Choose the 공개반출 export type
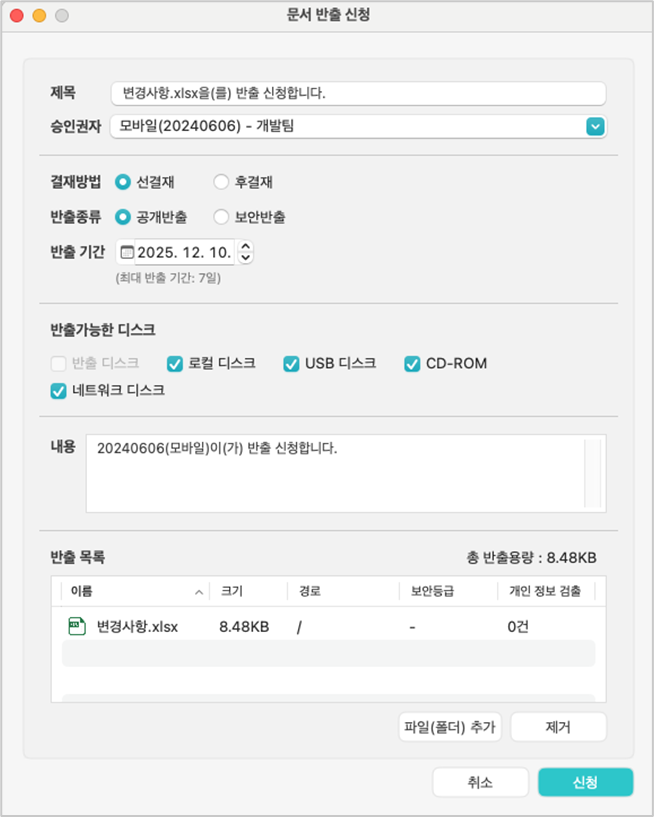Viewport: 654px width, 817px height. tap(123, 217)
